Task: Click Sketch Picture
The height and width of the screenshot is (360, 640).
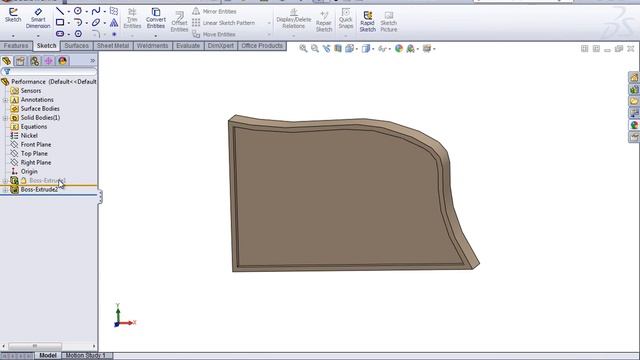Action: pyautogui.click(x=389, y=21)
